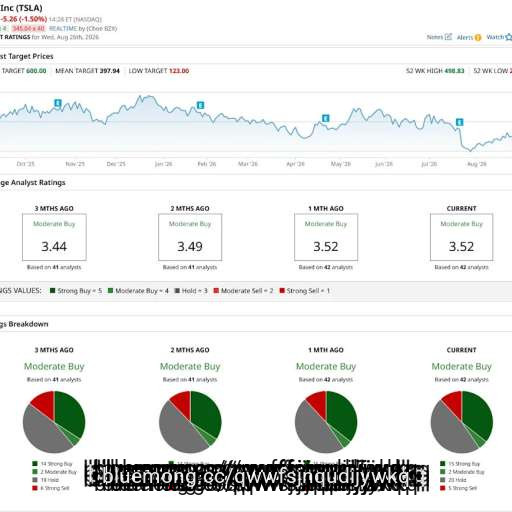Click the Strong Buy = 5 legend swatch

click(x=52, y=291)
